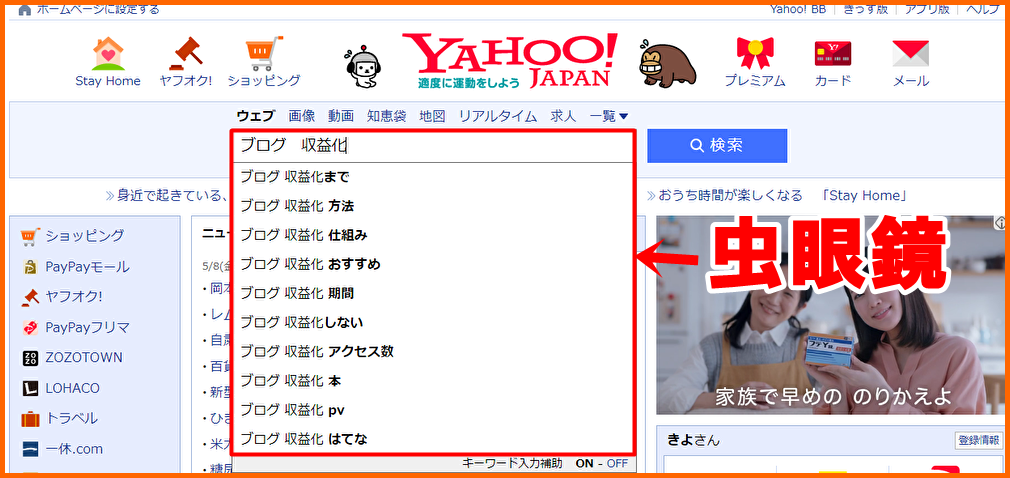This screenshot has height=478, width=1010.
Task: Click the Yahoo! JAPAN logo
Action: [509, 61]
